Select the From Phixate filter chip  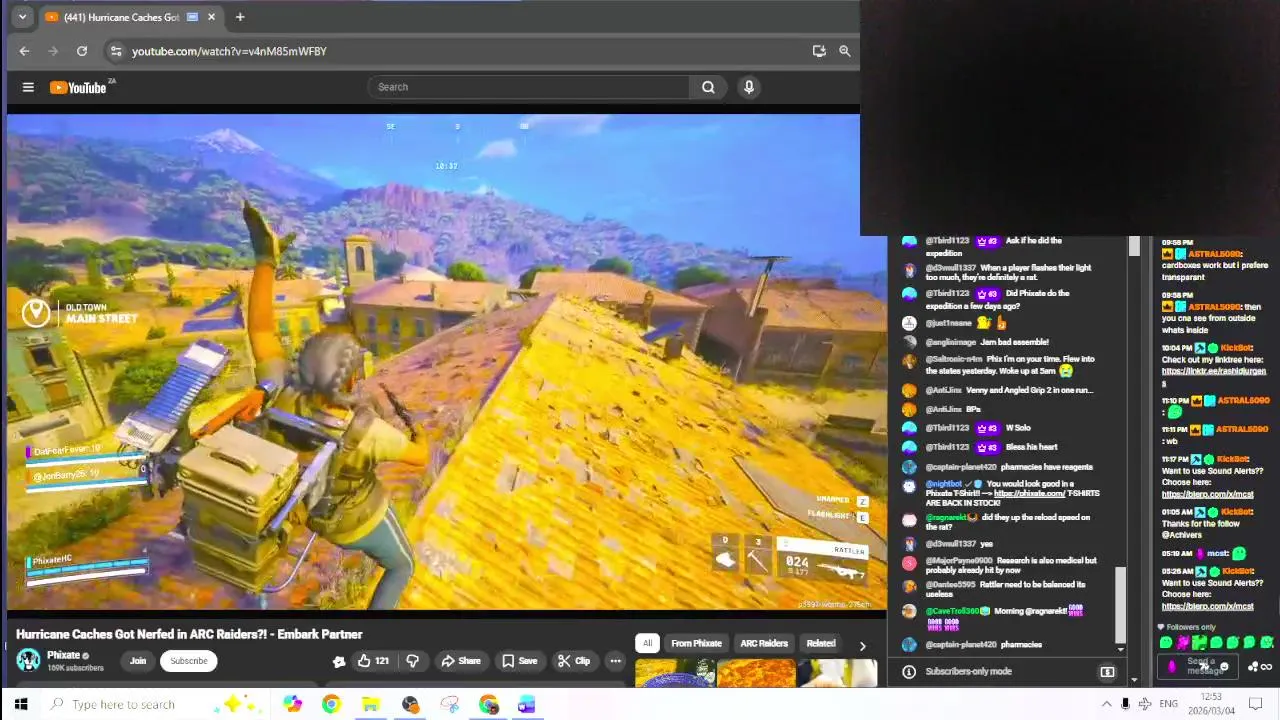tap(696, 644)
